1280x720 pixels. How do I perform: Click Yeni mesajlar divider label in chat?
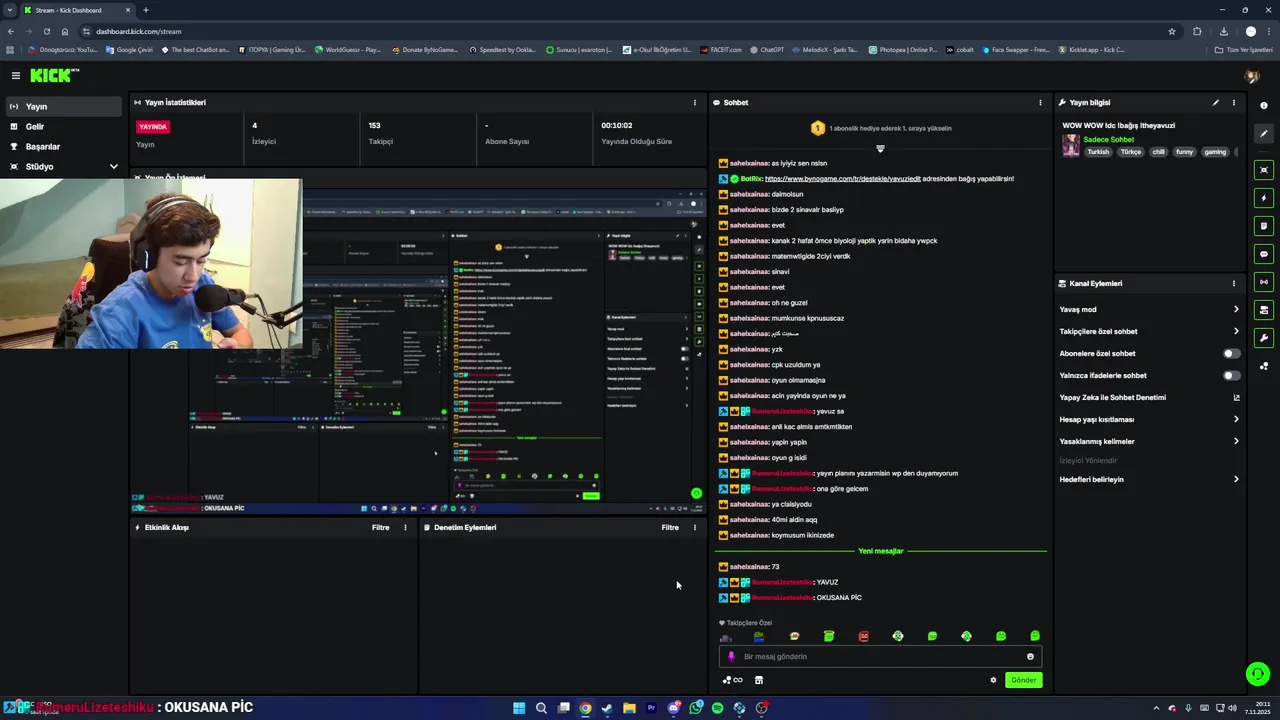(880, 551)
